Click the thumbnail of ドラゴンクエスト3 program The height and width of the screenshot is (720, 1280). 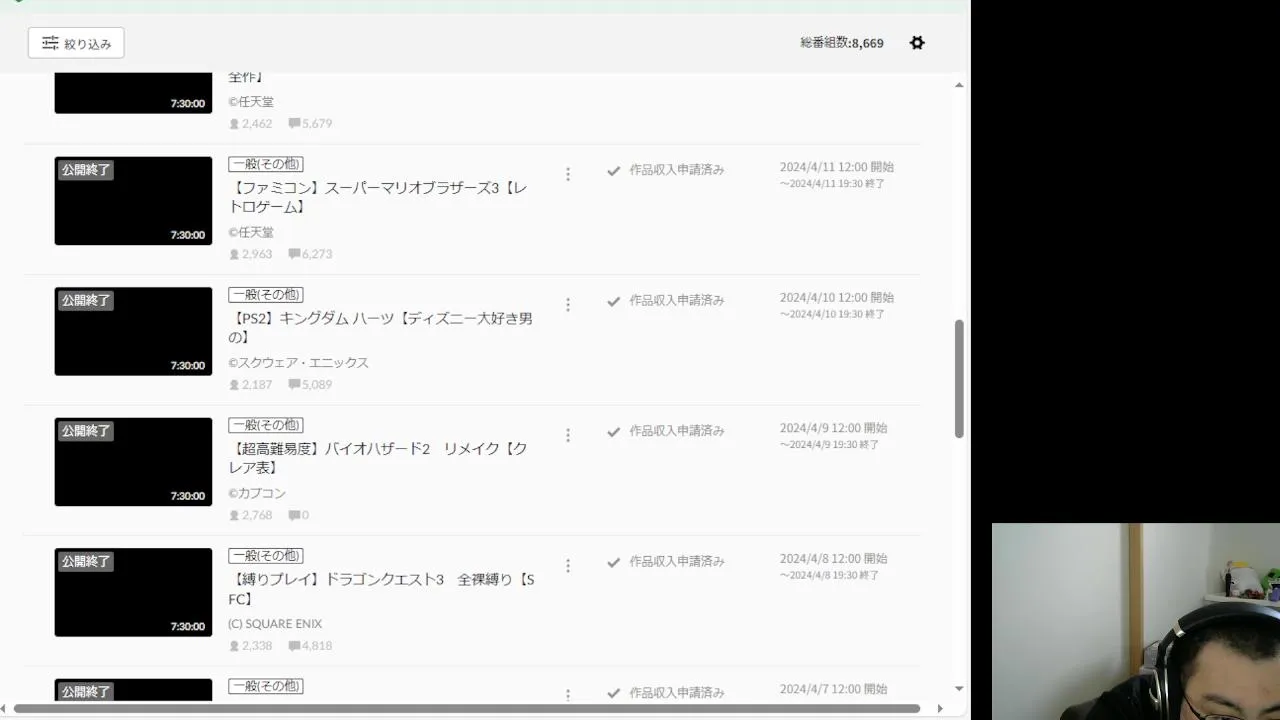point(133,592)
